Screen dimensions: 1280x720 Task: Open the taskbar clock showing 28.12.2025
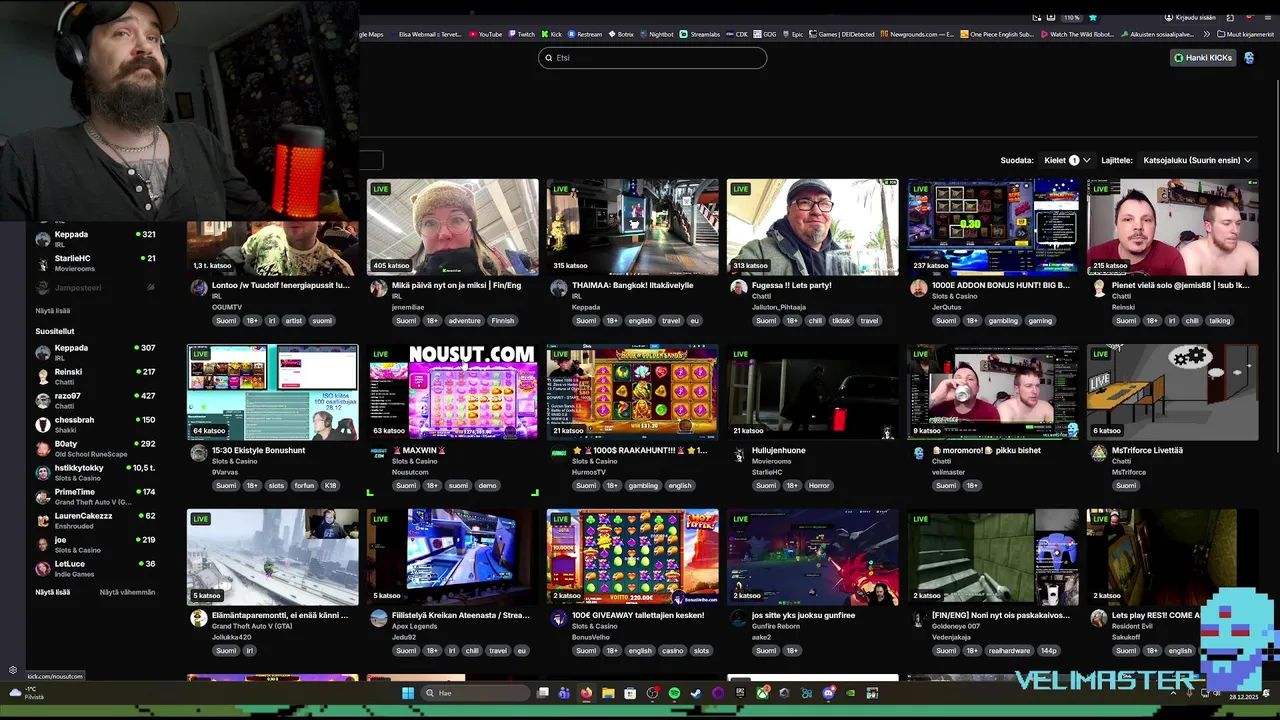tap(1243, 695)
